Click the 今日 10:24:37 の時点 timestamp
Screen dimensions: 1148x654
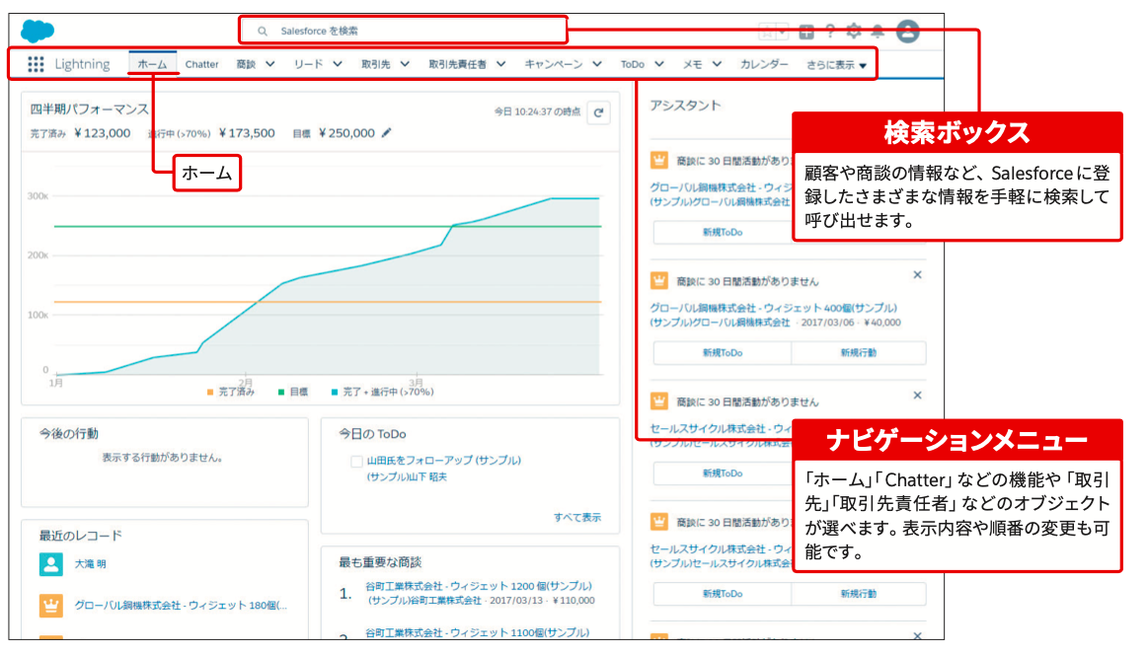click(537, 112)
